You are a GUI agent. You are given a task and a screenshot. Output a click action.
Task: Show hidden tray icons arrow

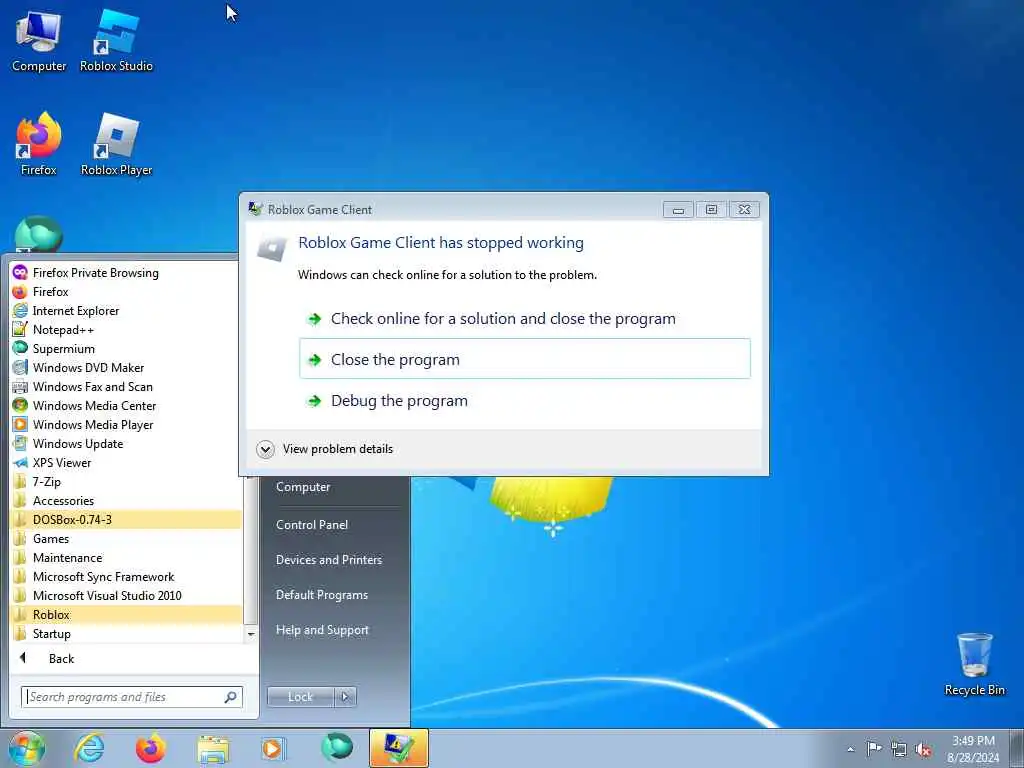850,749
